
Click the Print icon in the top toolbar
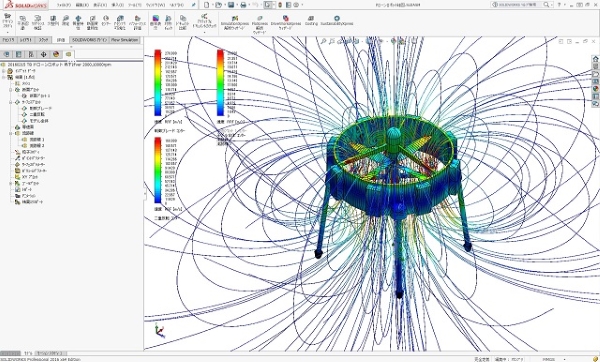pos(243,5)
